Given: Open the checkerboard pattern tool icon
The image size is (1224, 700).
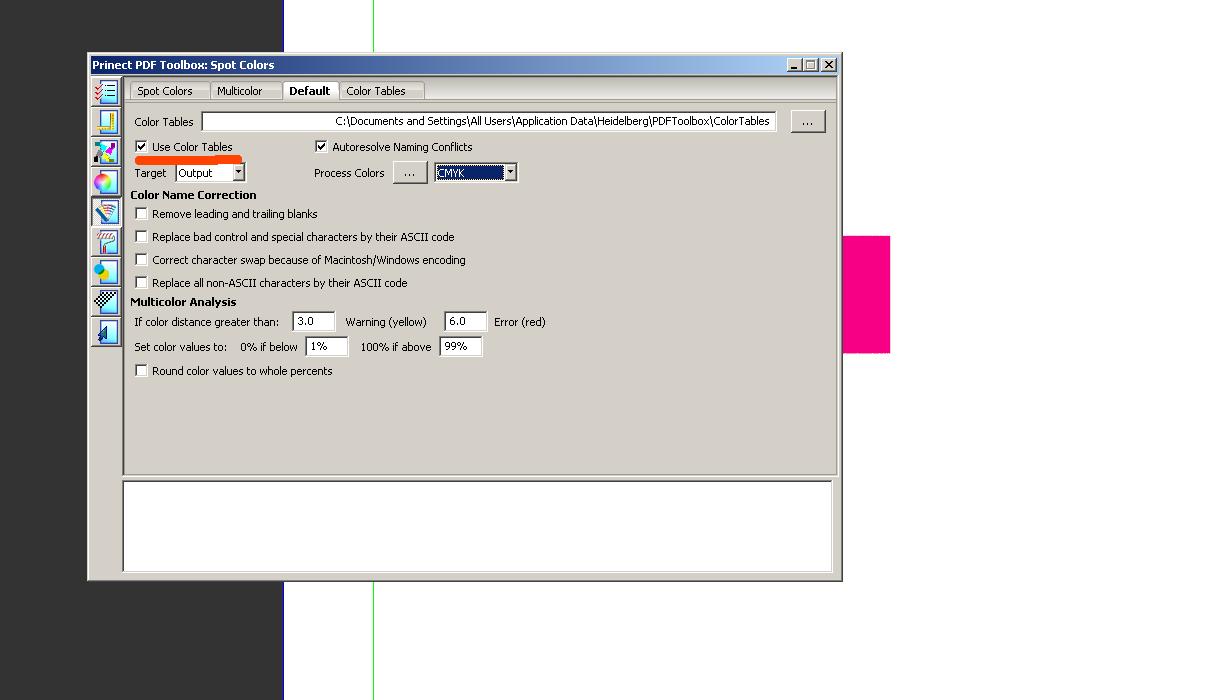Looking at the screenshot, I should [x=105, y=301].
